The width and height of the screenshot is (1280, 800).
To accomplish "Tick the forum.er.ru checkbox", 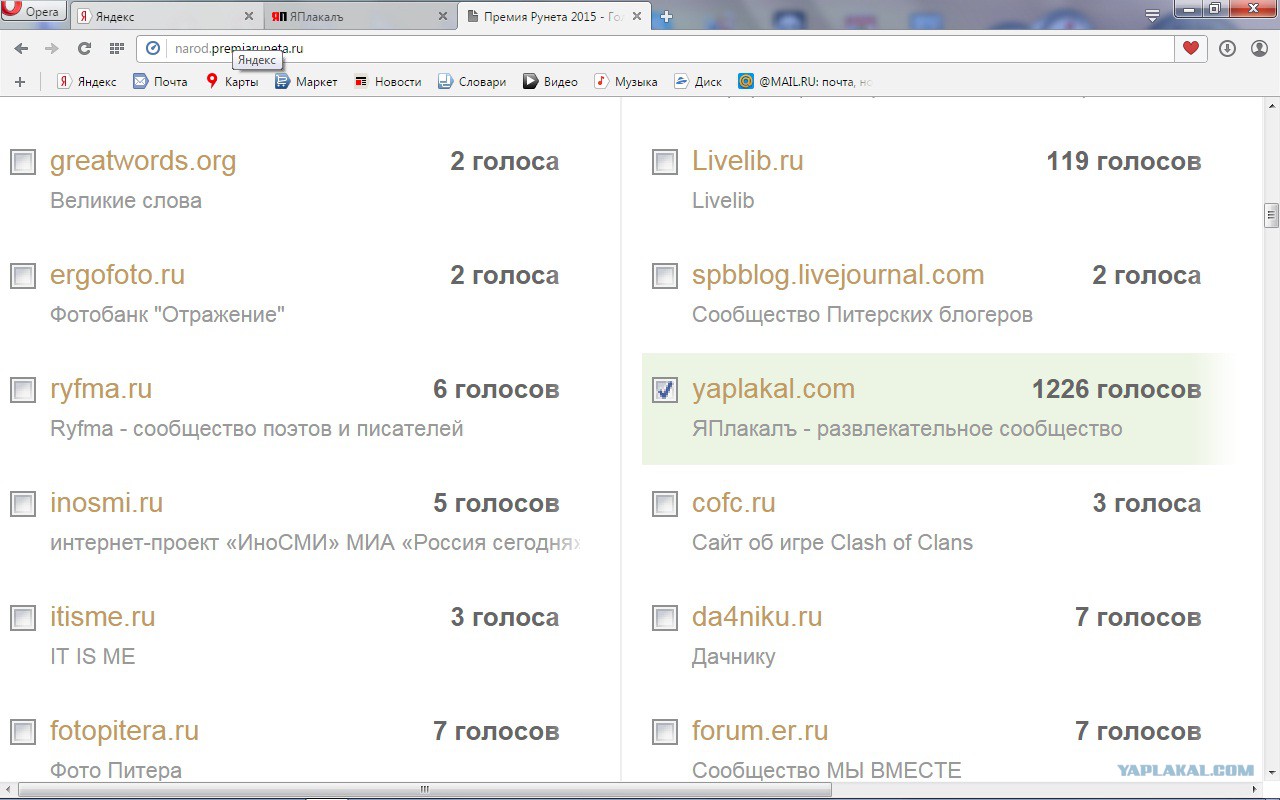I will (x=665, y=732).
